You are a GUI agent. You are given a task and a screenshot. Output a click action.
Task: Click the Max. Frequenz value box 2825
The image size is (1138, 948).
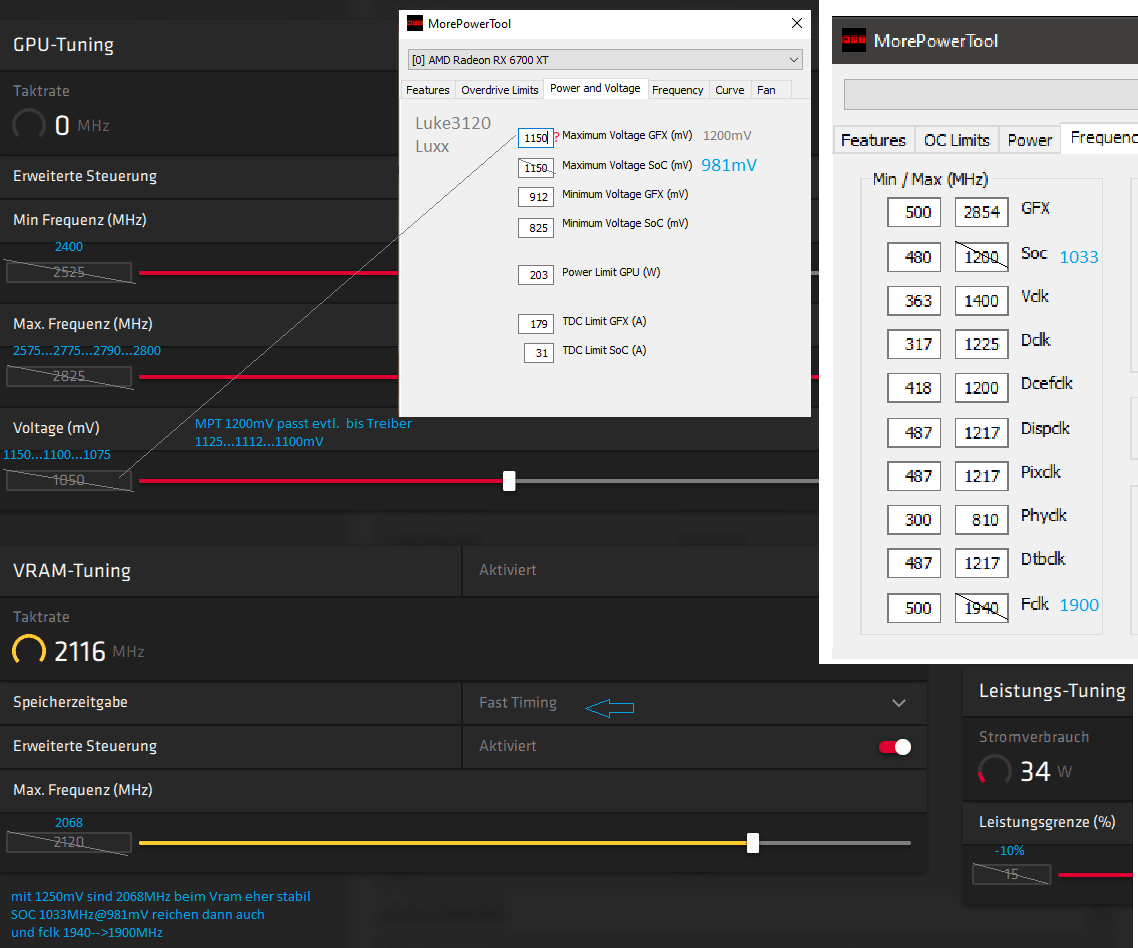click(x=69, y=376)
